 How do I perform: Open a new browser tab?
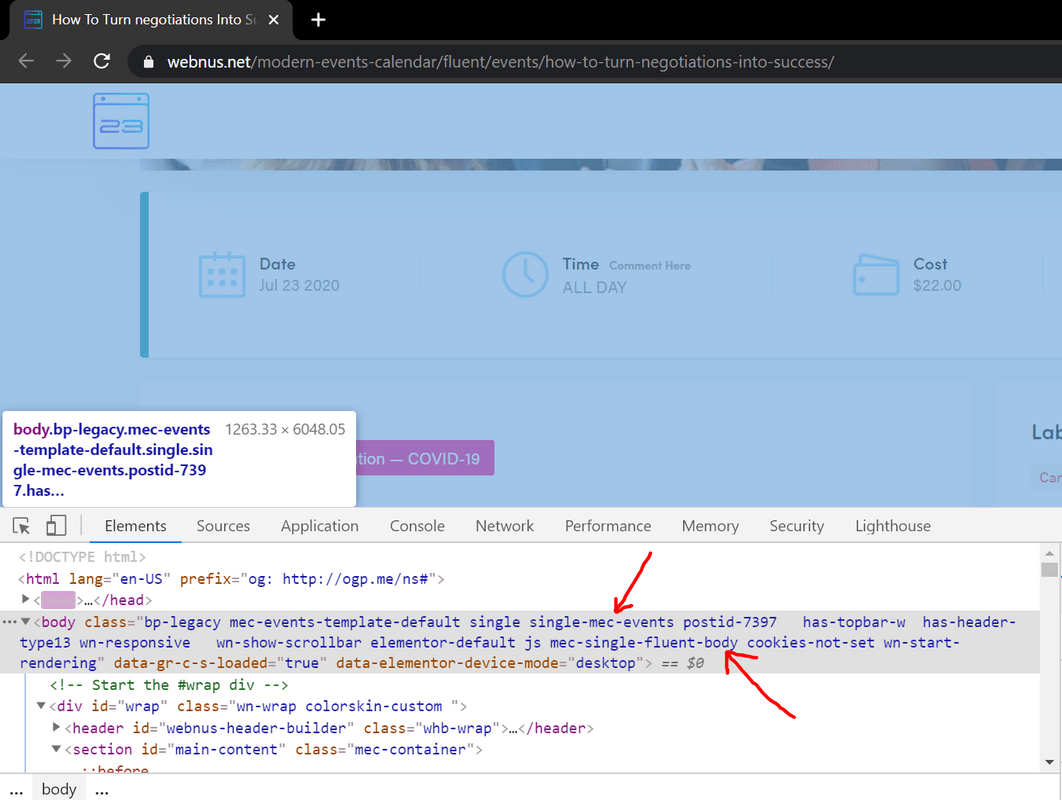[318, 19]
